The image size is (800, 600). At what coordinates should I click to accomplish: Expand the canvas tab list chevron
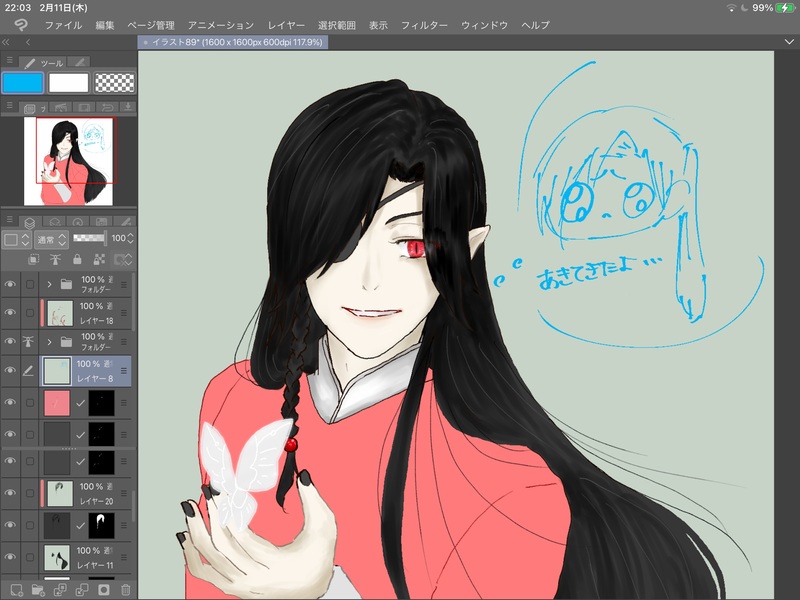click(789, 42)
